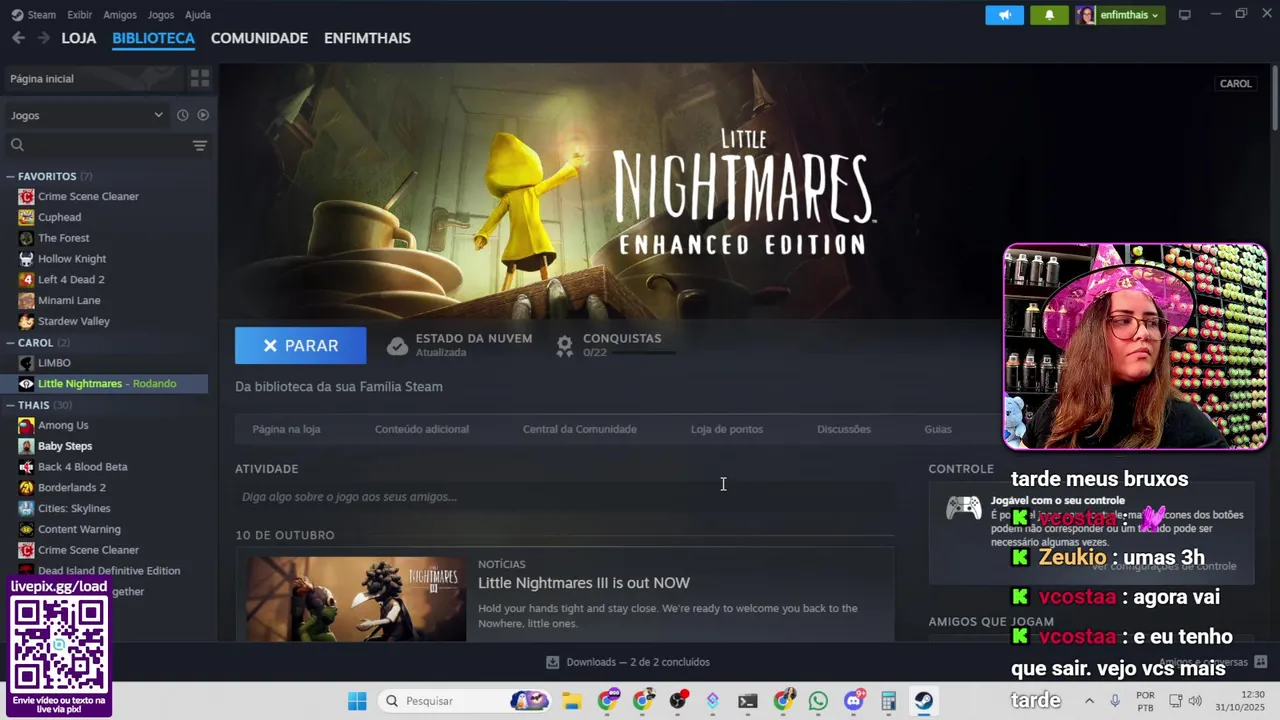
Task: Collapse the CAROL category
Action: [10, 343]
